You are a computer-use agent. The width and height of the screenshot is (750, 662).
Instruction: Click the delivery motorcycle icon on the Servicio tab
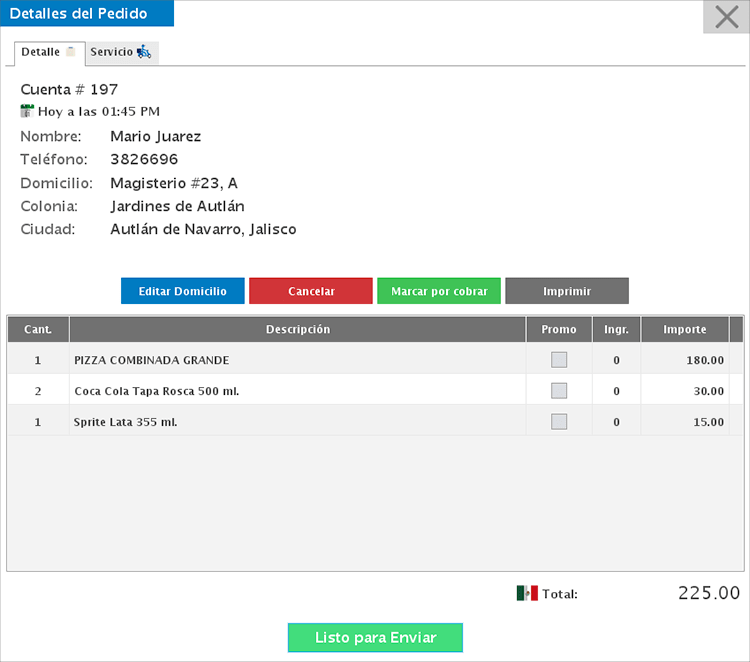coord(144,52)
